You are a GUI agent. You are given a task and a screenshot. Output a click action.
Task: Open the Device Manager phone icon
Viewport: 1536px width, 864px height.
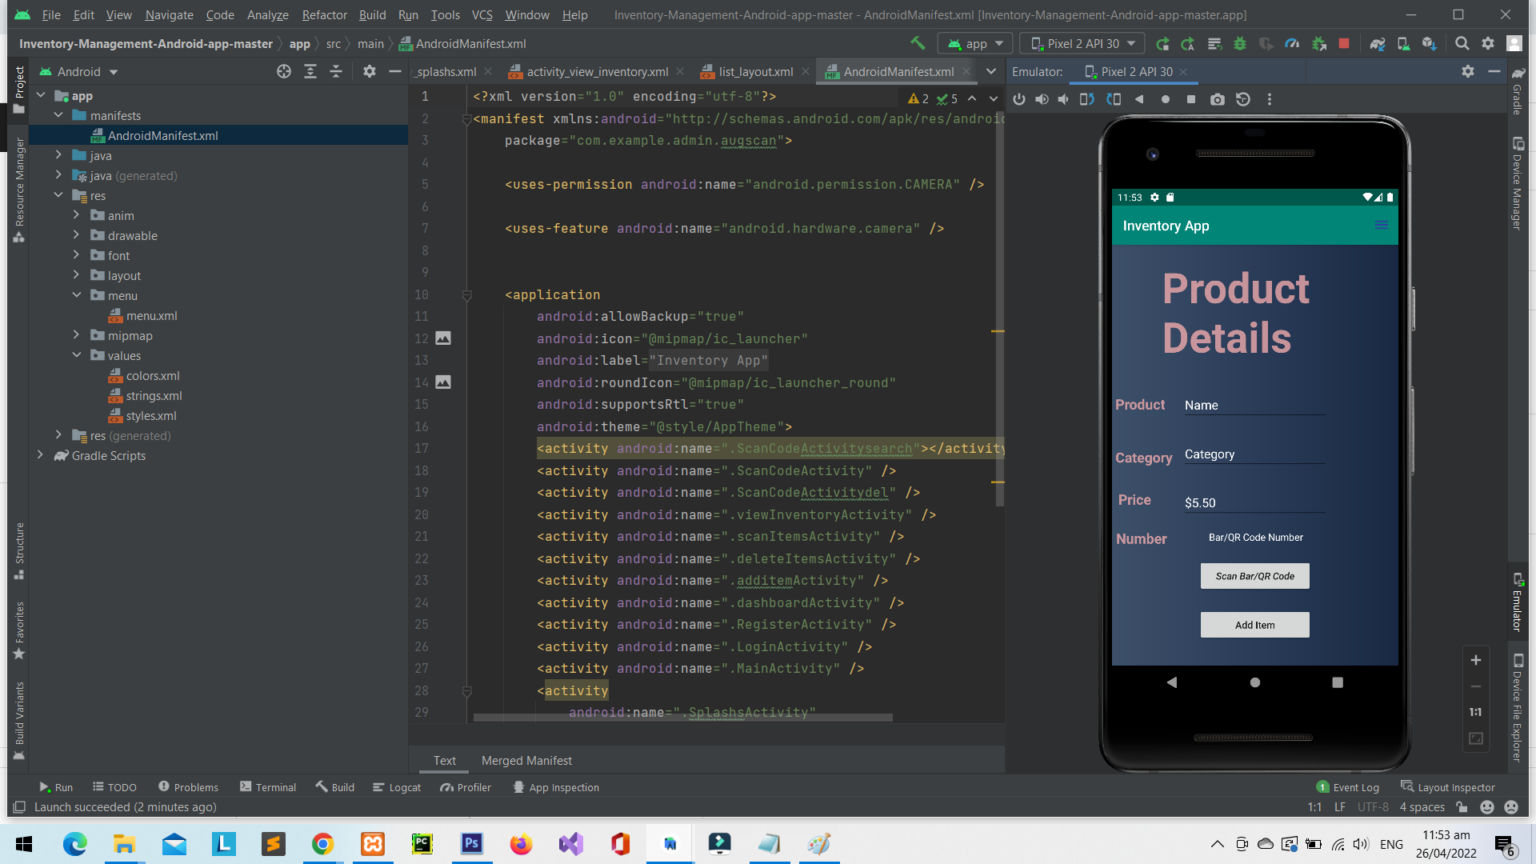(x=1402, y=43)
